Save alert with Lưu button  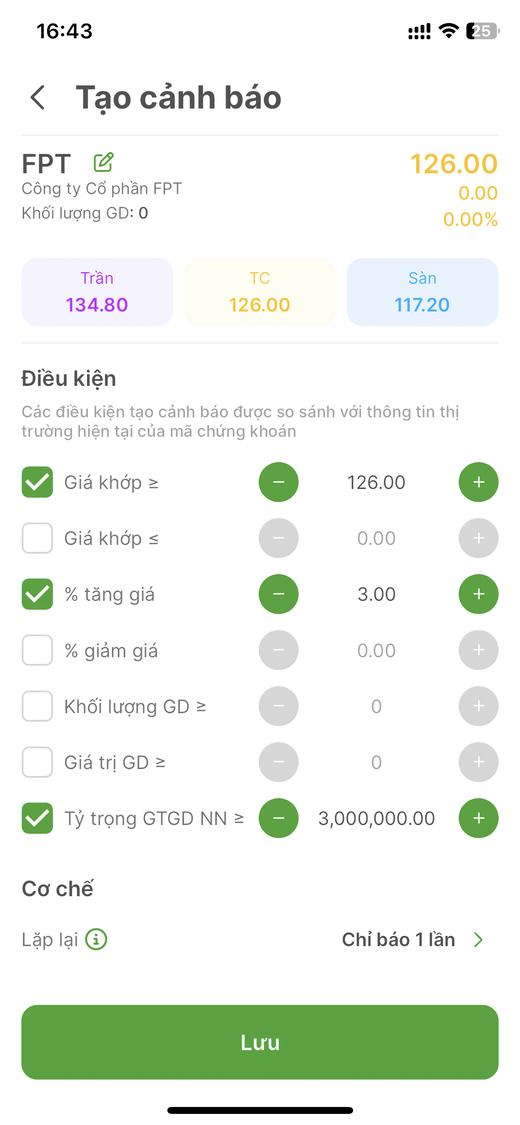pyautogui.click(x=260, y=1042)
